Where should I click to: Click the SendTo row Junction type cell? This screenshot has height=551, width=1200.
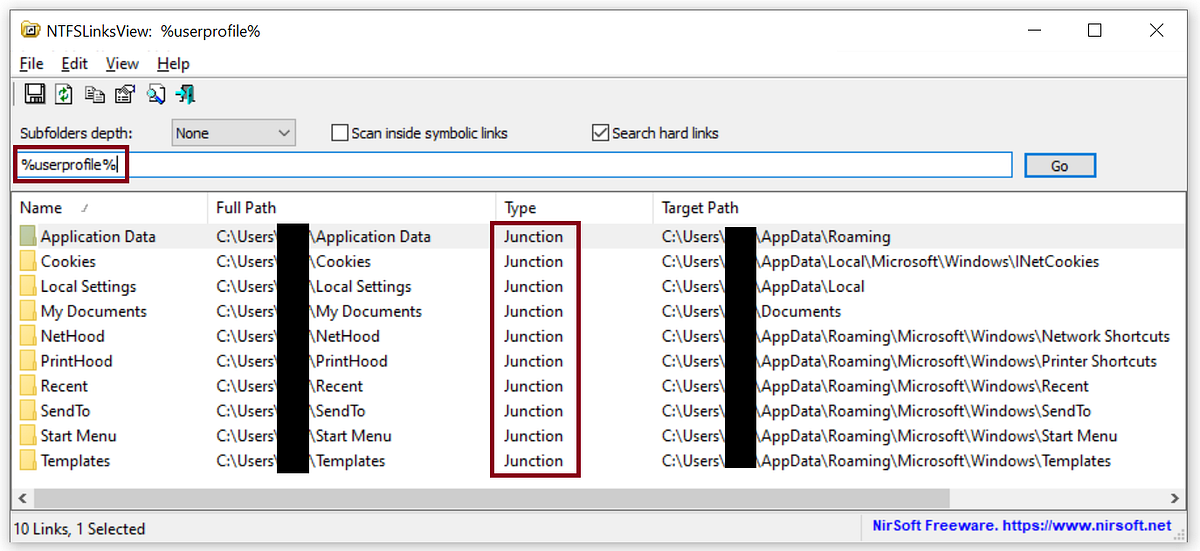tap(533, 411)
